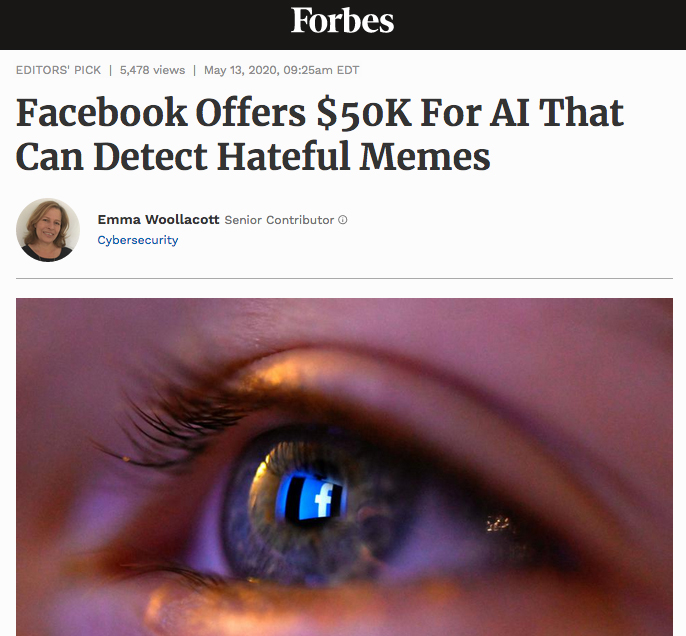686x636 pixels.
Task: Open Emma Woollacott's author profile photo
Action: pyautogui.click(x=48, y=230)
